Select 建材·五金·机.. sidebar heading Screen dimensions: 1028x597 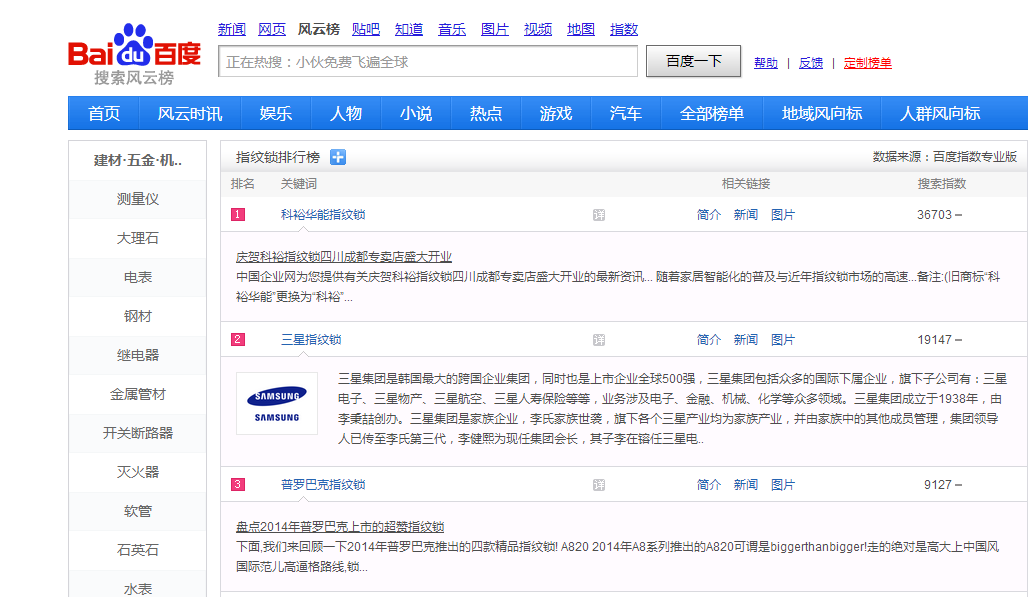138,161
